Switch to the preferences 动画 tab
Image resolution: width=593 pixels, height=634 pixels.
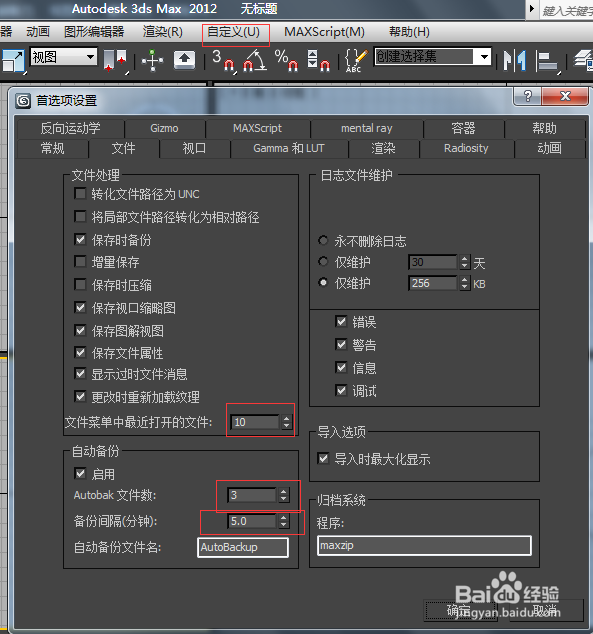point(549,148)
